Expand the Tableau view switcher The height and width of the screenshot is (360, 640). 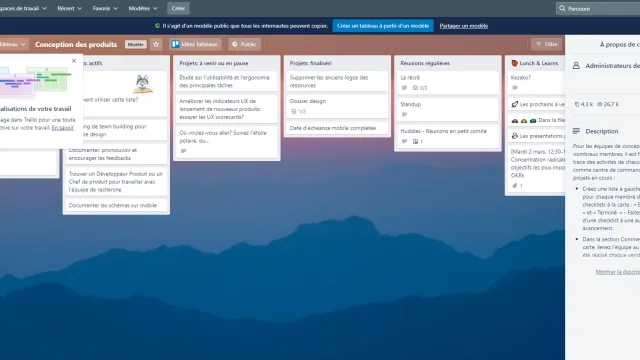pyautogui.click(x=13, y=44)
